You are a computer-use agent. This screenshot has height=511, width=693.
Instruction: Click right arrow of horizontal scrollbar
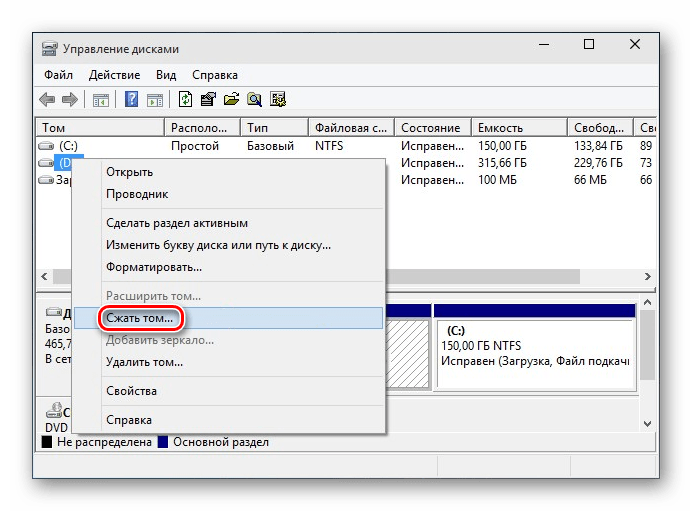[647, 276]
